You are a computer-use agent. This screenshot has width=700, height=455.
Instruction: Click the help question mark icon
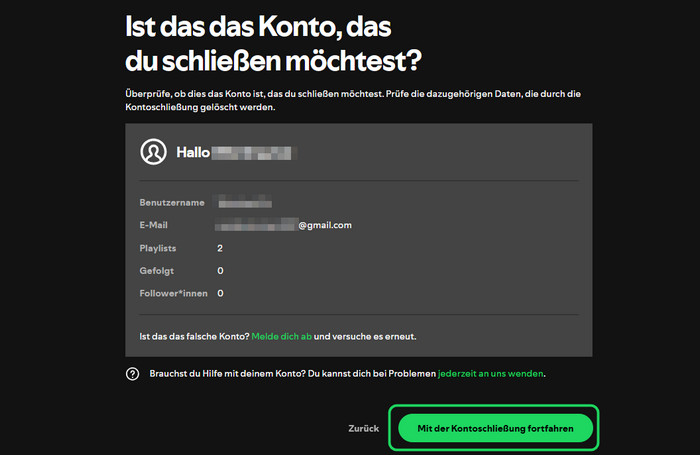[132, 374]
